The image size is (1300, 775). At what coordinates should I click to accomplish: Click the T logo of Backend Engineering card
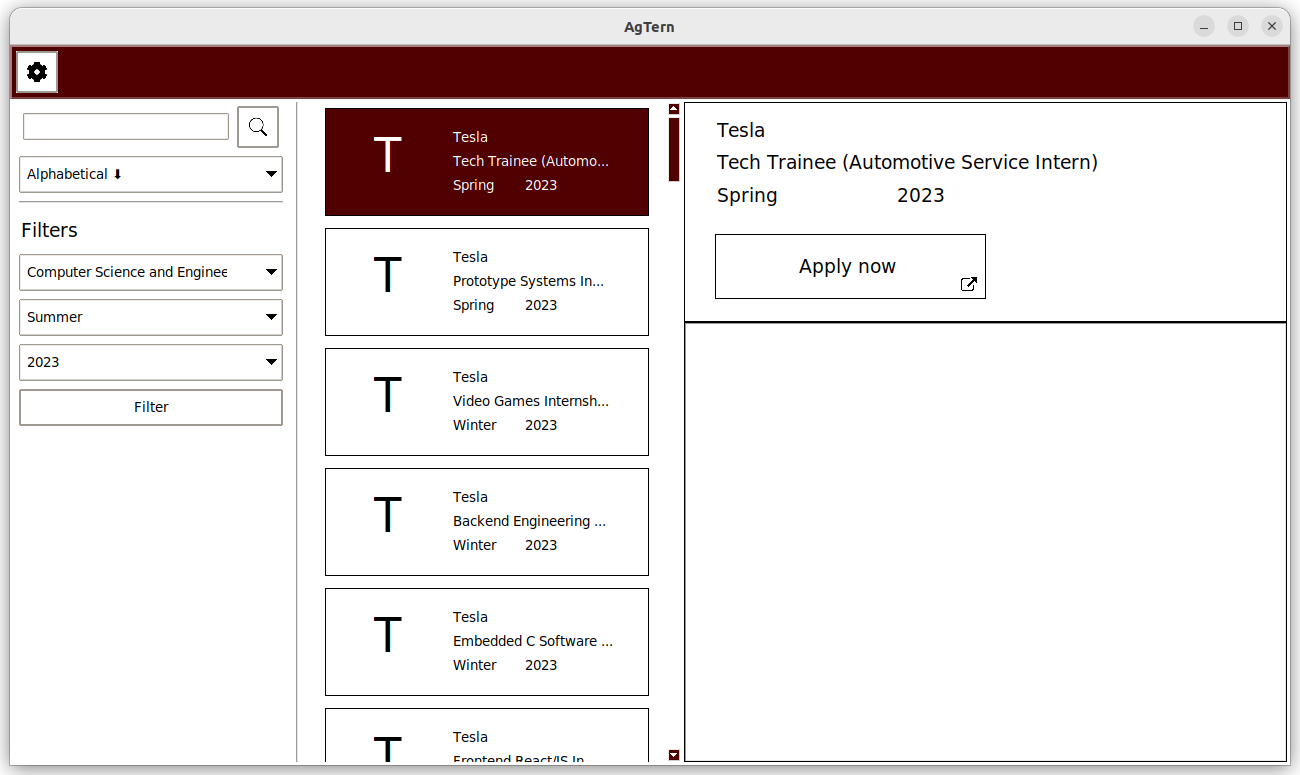coord(387,516)
